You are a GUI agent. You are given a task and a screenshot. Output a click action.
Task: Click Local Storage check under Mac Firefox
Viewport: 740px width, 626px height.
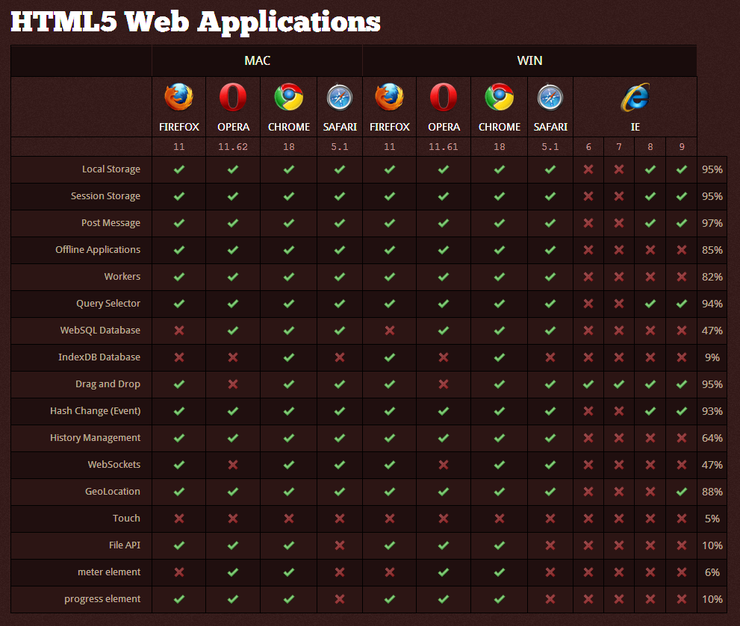(x=179, y=169)
